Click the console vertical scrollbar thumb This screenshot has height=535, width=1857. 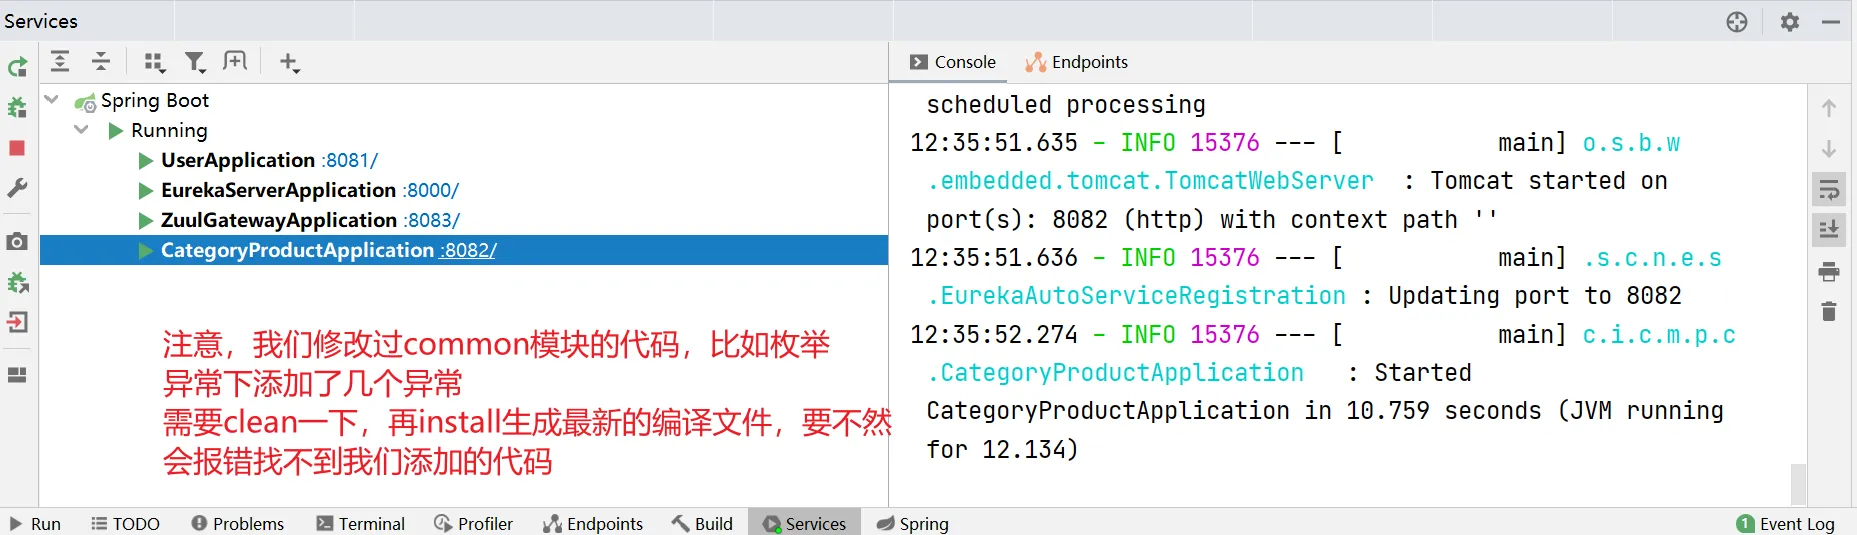[x=1798, y=484]
